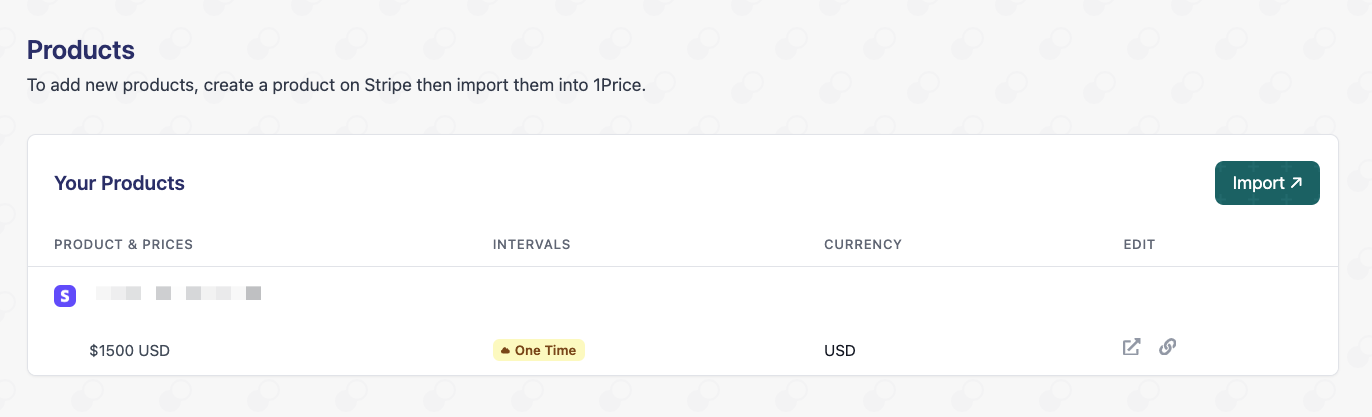The image size is (1372, 417).
Task: Click the $1500 USD price
Action: point(129,351)
